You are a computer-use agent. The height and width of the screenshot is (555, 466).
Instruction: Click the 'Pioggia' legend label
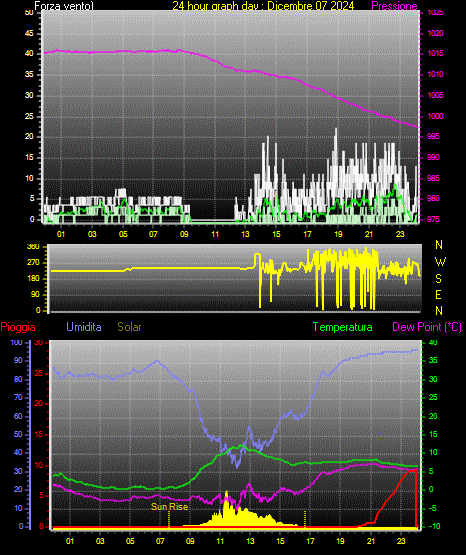18,327
